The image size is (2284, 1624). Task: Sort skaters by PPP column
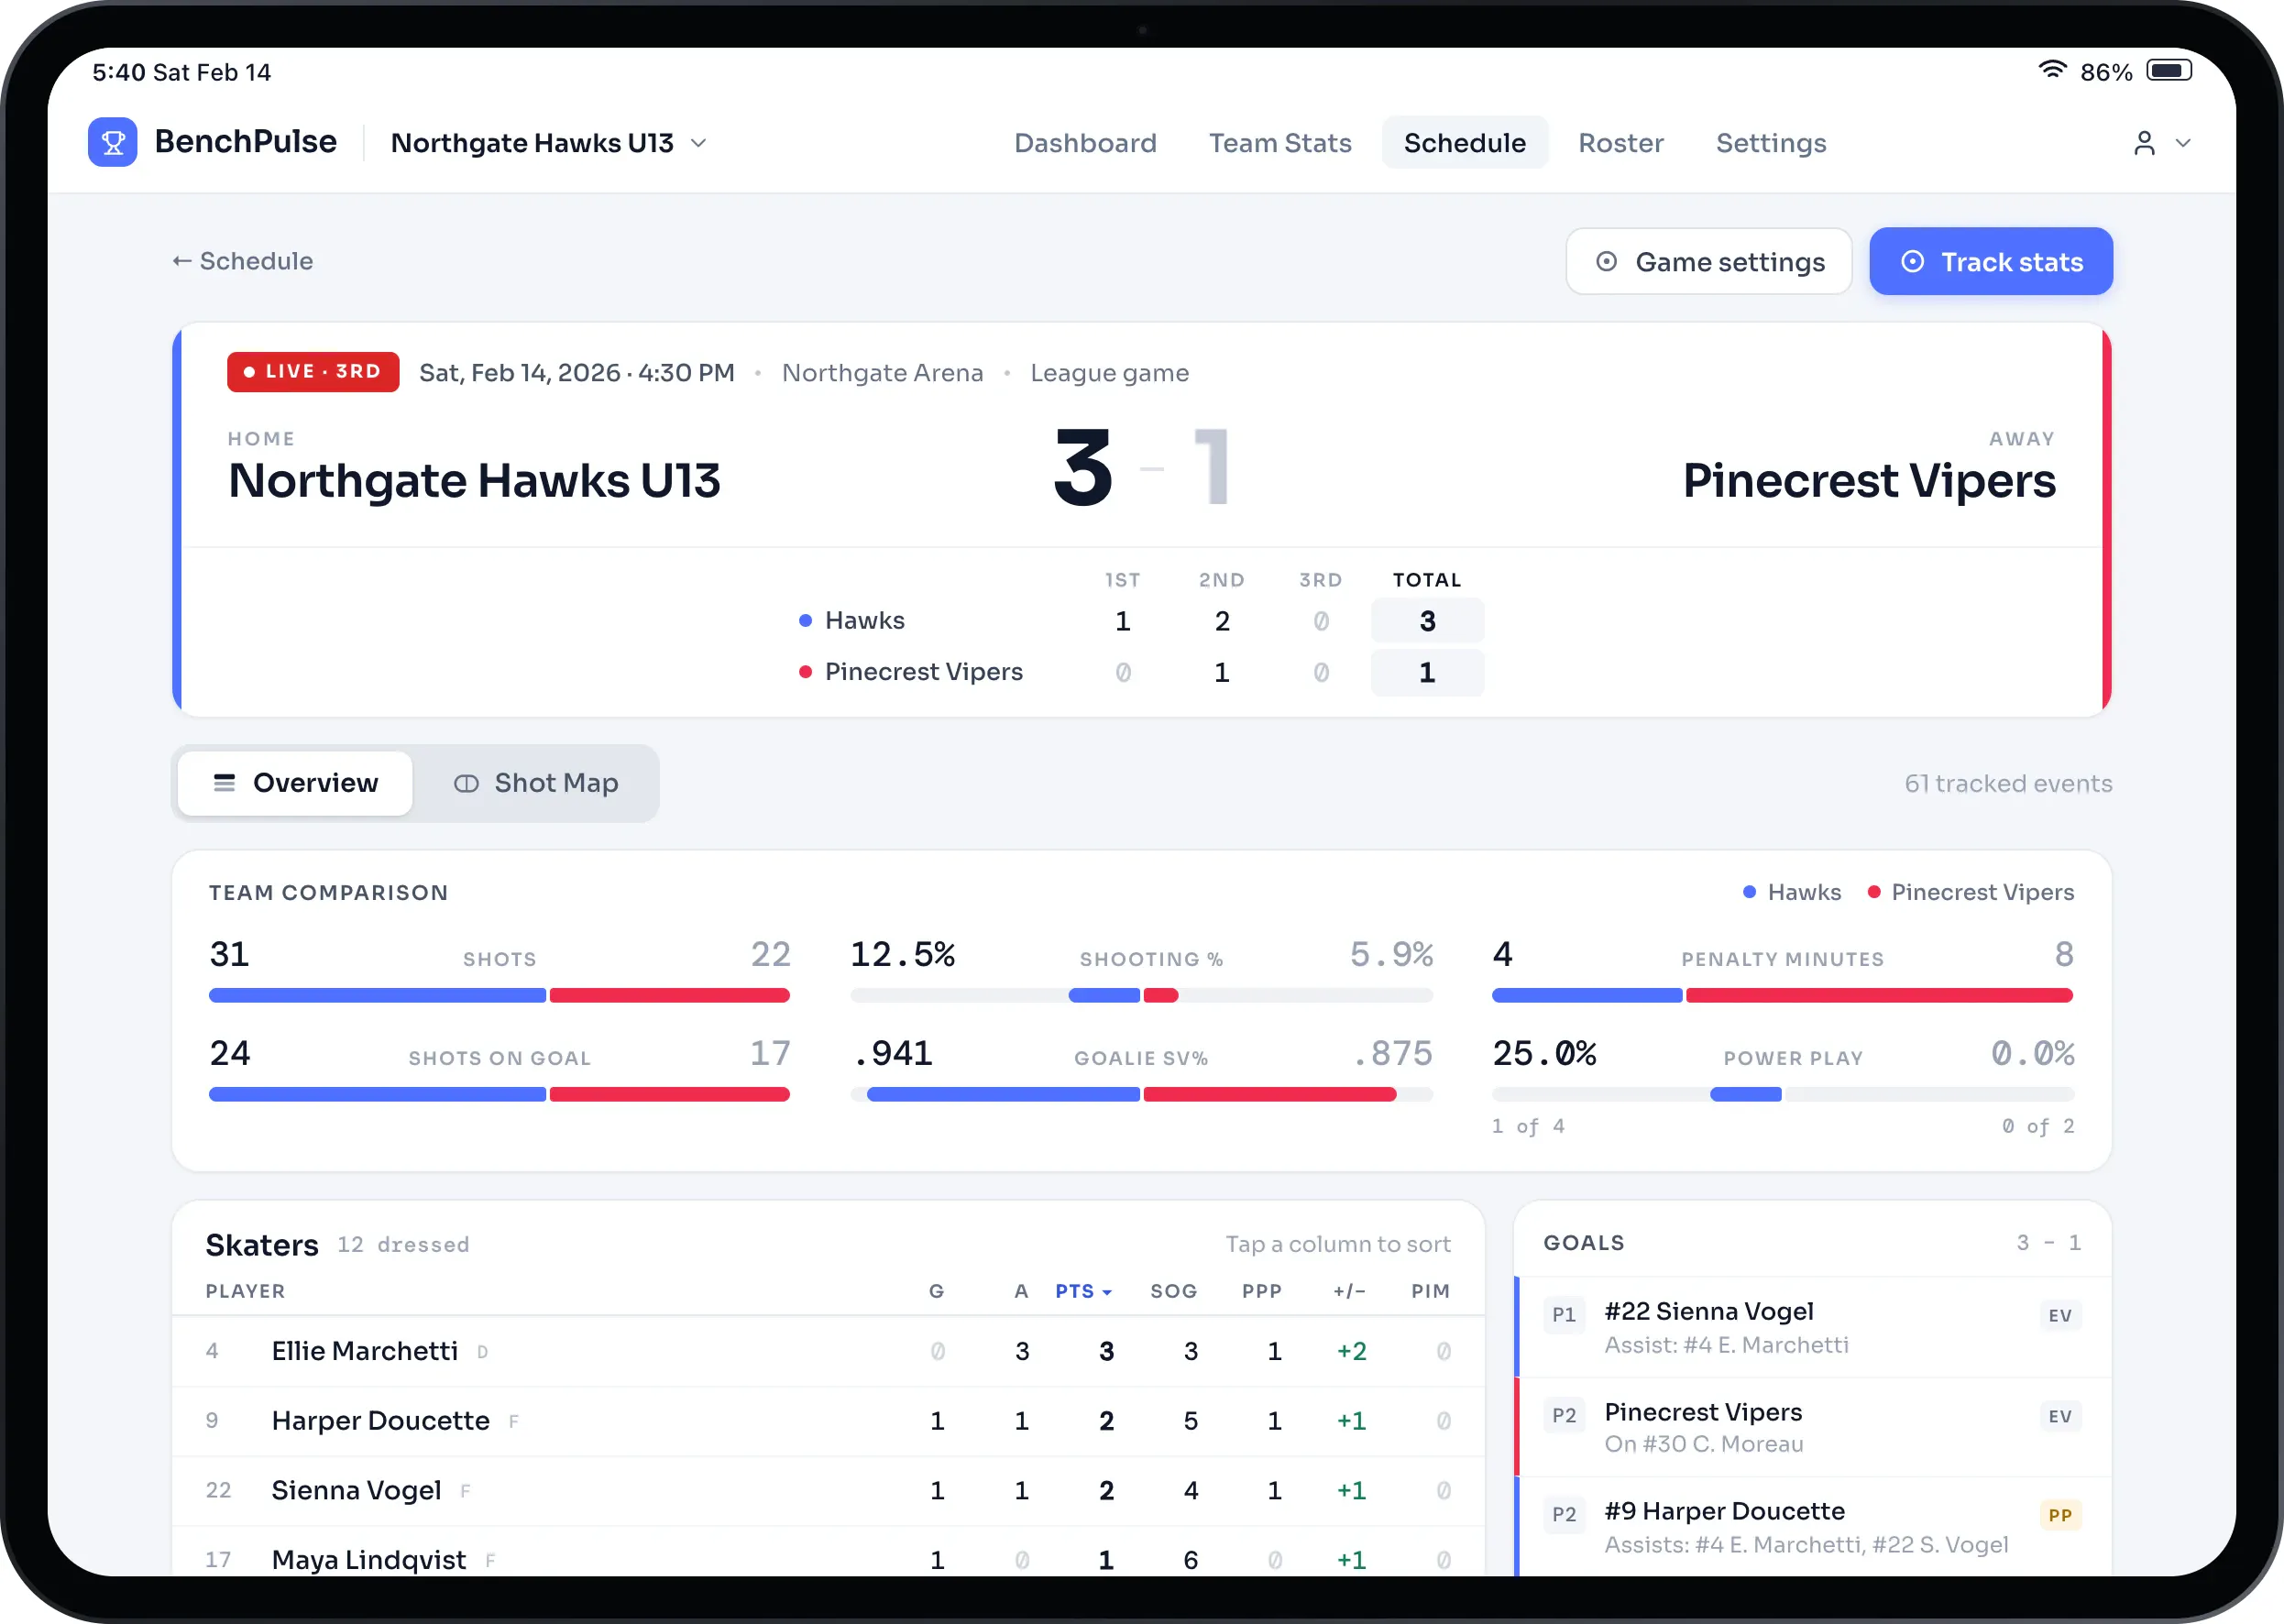(1262, 1291)
